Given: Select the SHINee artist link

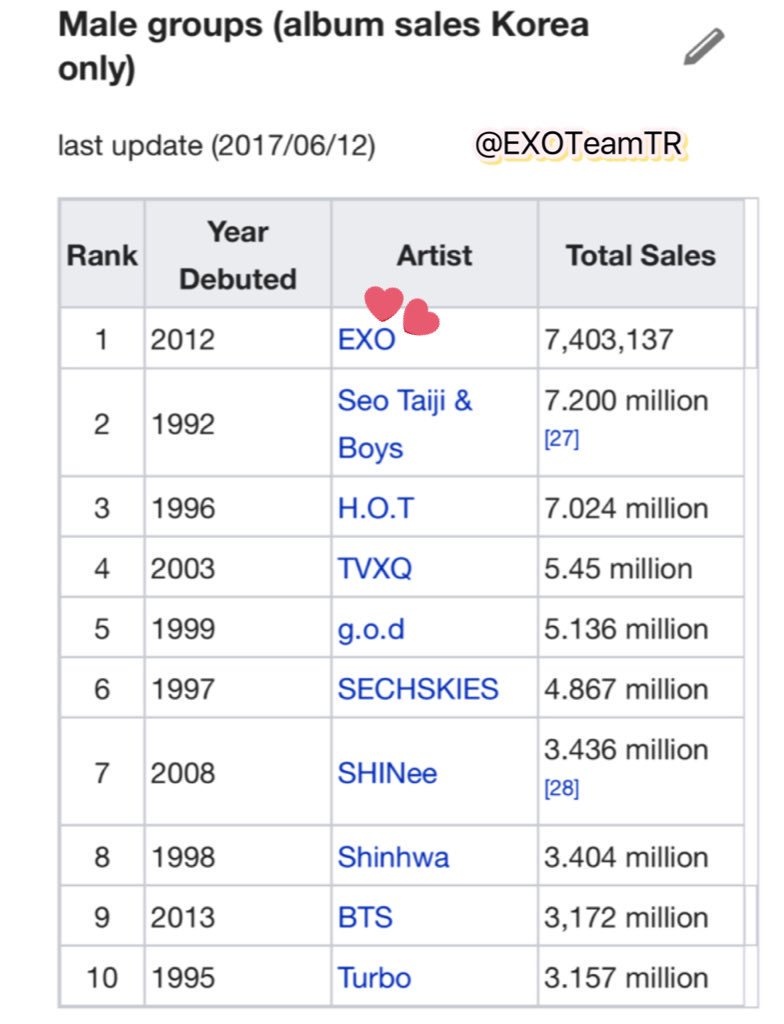Looking at the screenshot, I should [387, 773].
